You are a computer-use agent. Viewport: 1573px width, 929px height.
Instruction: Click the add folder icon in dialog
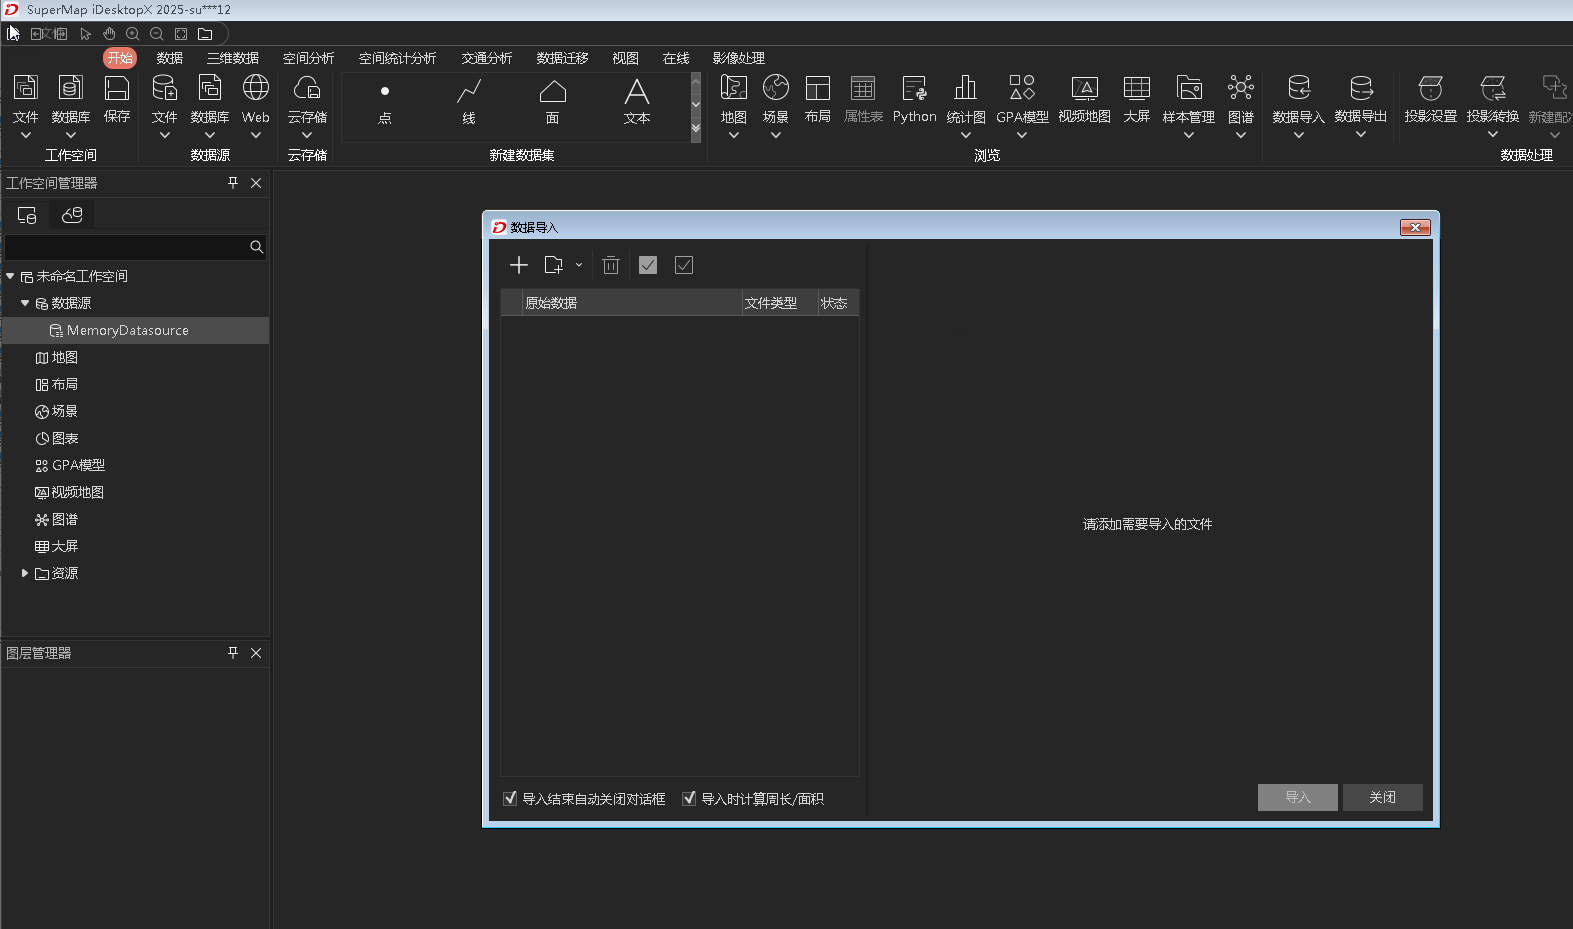point(553,265)
